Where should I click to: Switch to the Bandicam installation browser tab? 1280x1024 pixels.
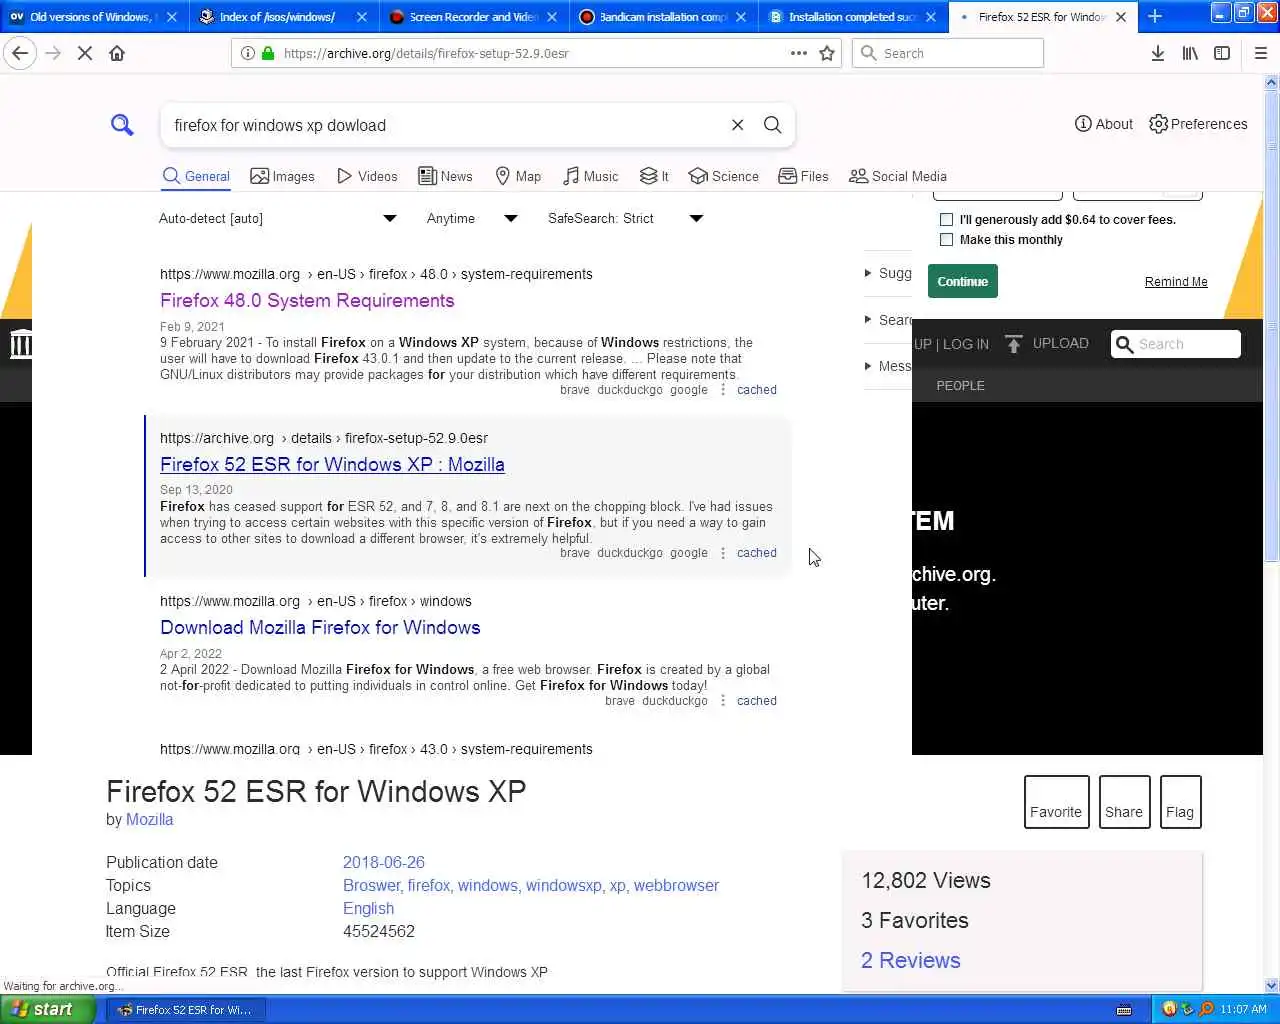[x=663, y=17]
